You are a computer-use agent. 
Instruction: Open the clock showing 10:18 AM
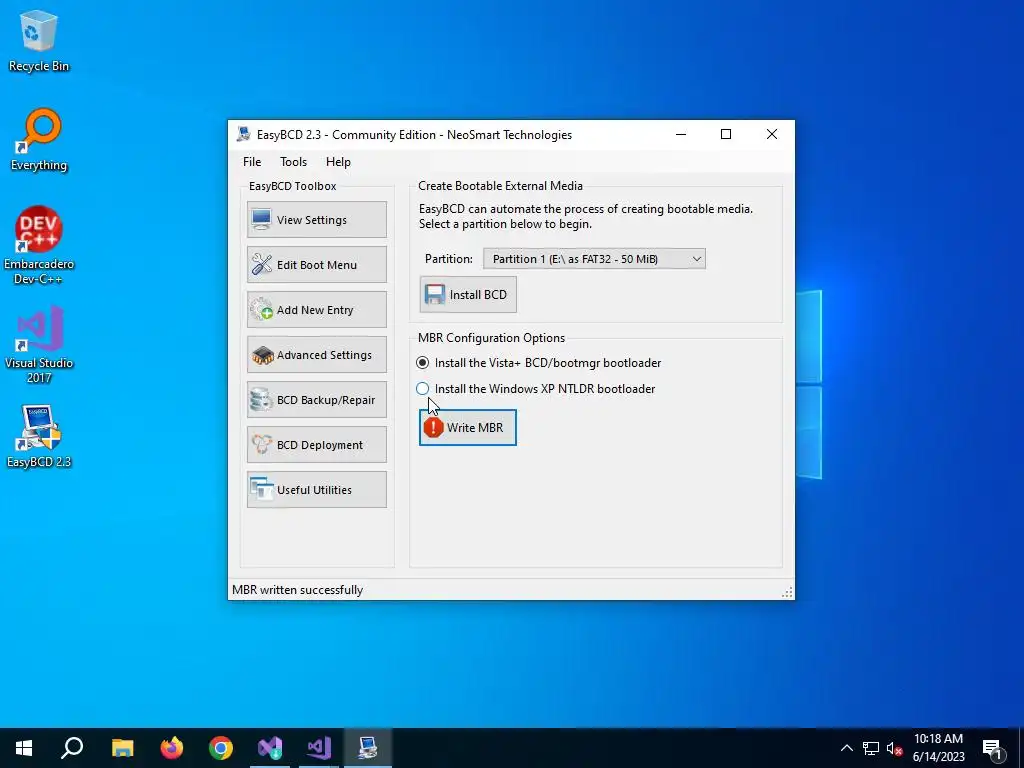pos(938,748)
